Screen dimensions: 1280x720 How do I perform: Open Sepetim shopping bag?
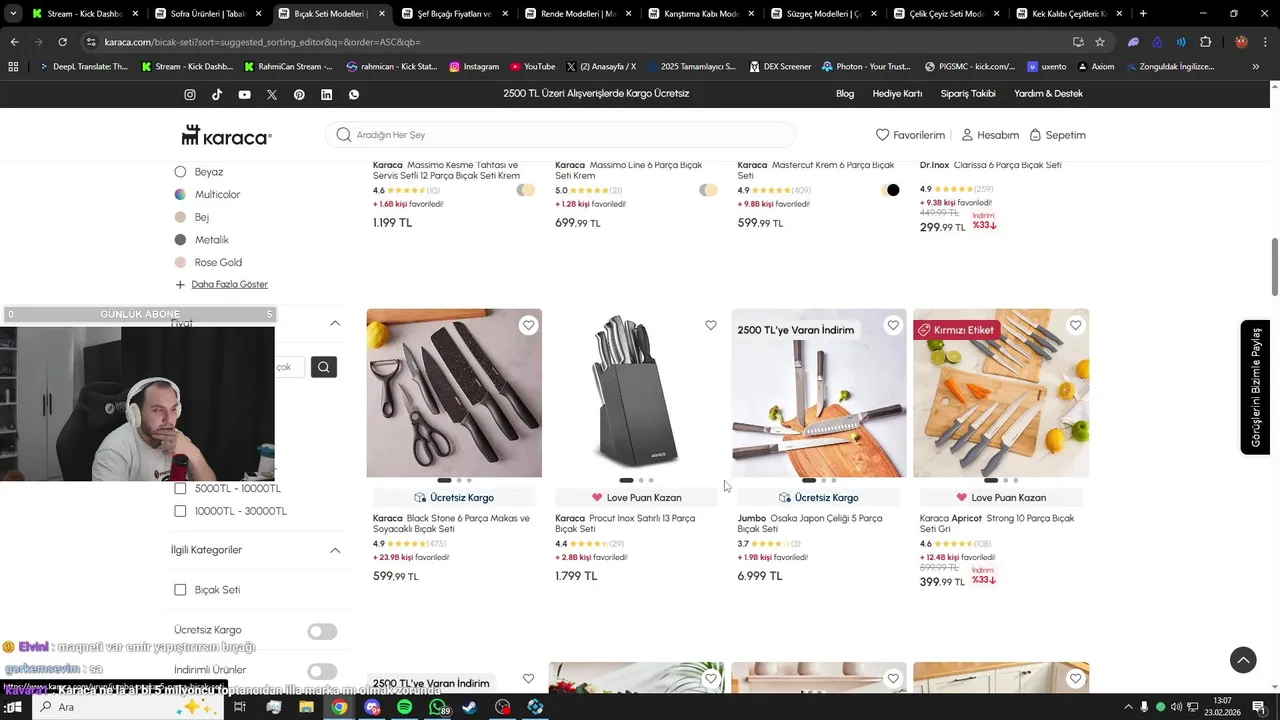1057,135
